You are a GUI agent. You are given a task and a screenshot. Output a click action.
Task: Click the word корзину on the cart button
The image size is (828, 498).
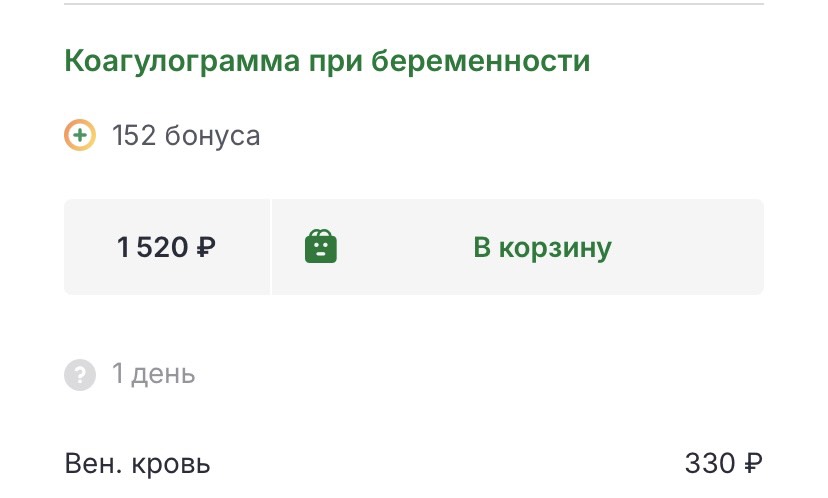click(x=557, y=247)
